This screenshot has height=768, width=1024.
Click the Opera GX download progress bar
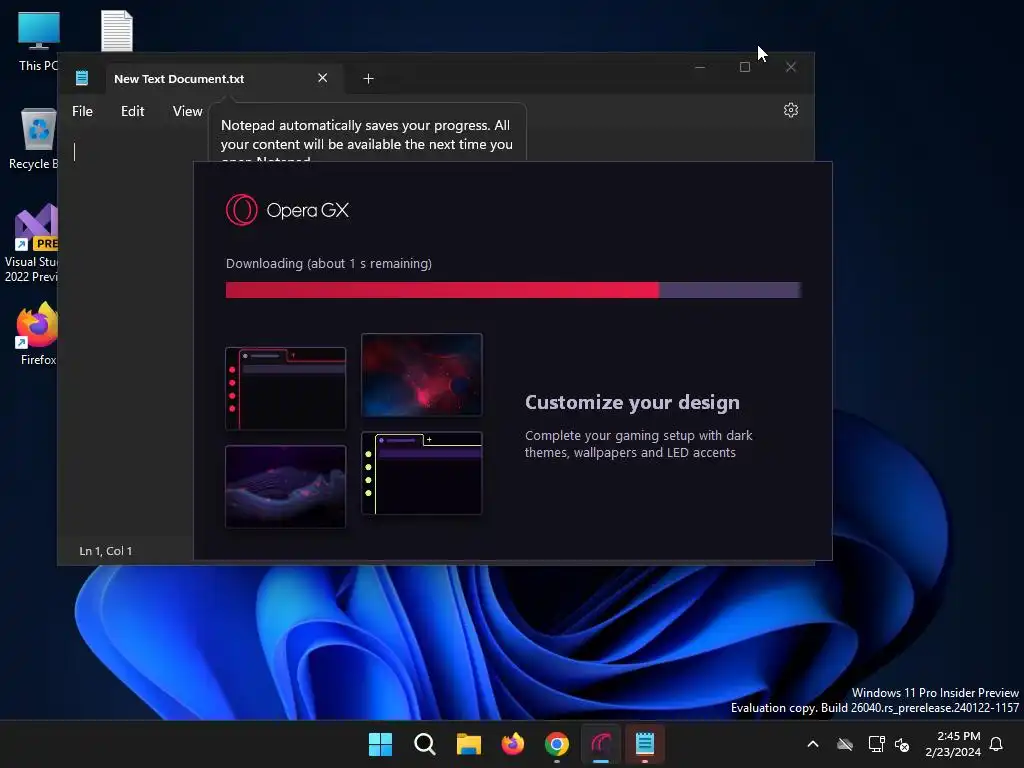513,290
